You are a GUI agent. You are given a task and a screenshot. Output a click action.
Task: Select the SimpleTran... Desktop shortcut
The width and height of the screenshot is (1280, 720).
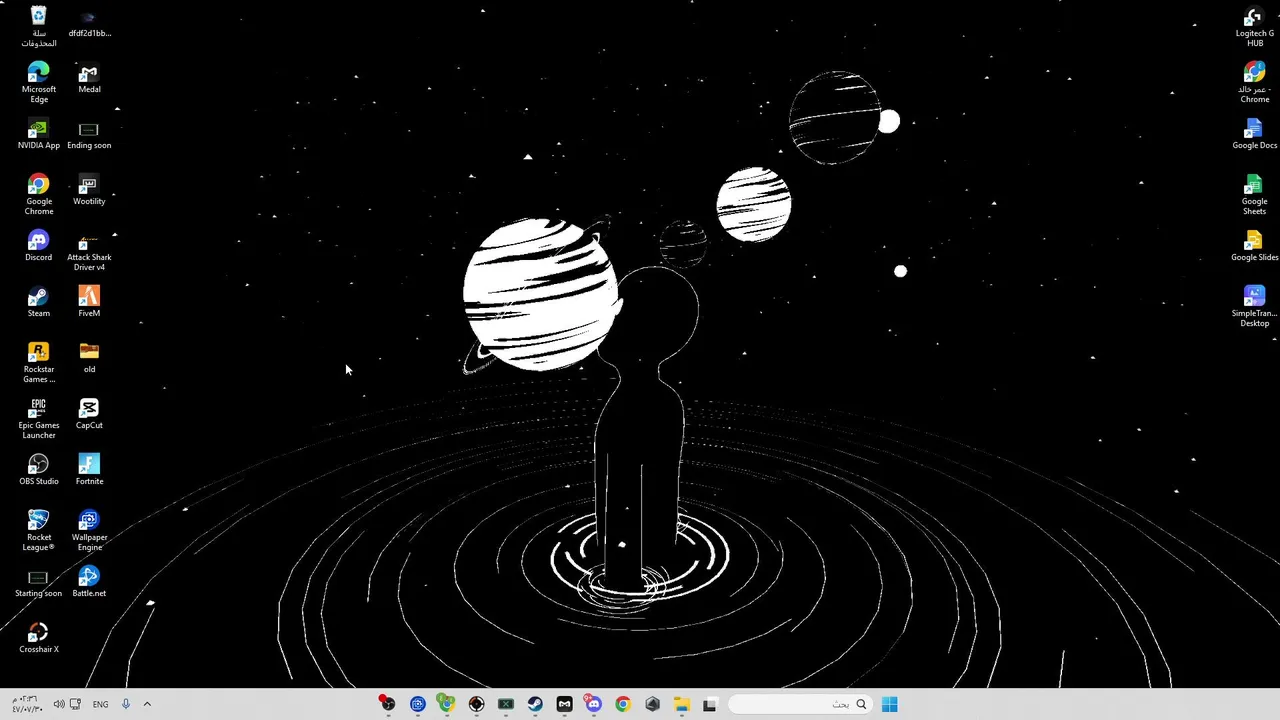(1254, 306)
